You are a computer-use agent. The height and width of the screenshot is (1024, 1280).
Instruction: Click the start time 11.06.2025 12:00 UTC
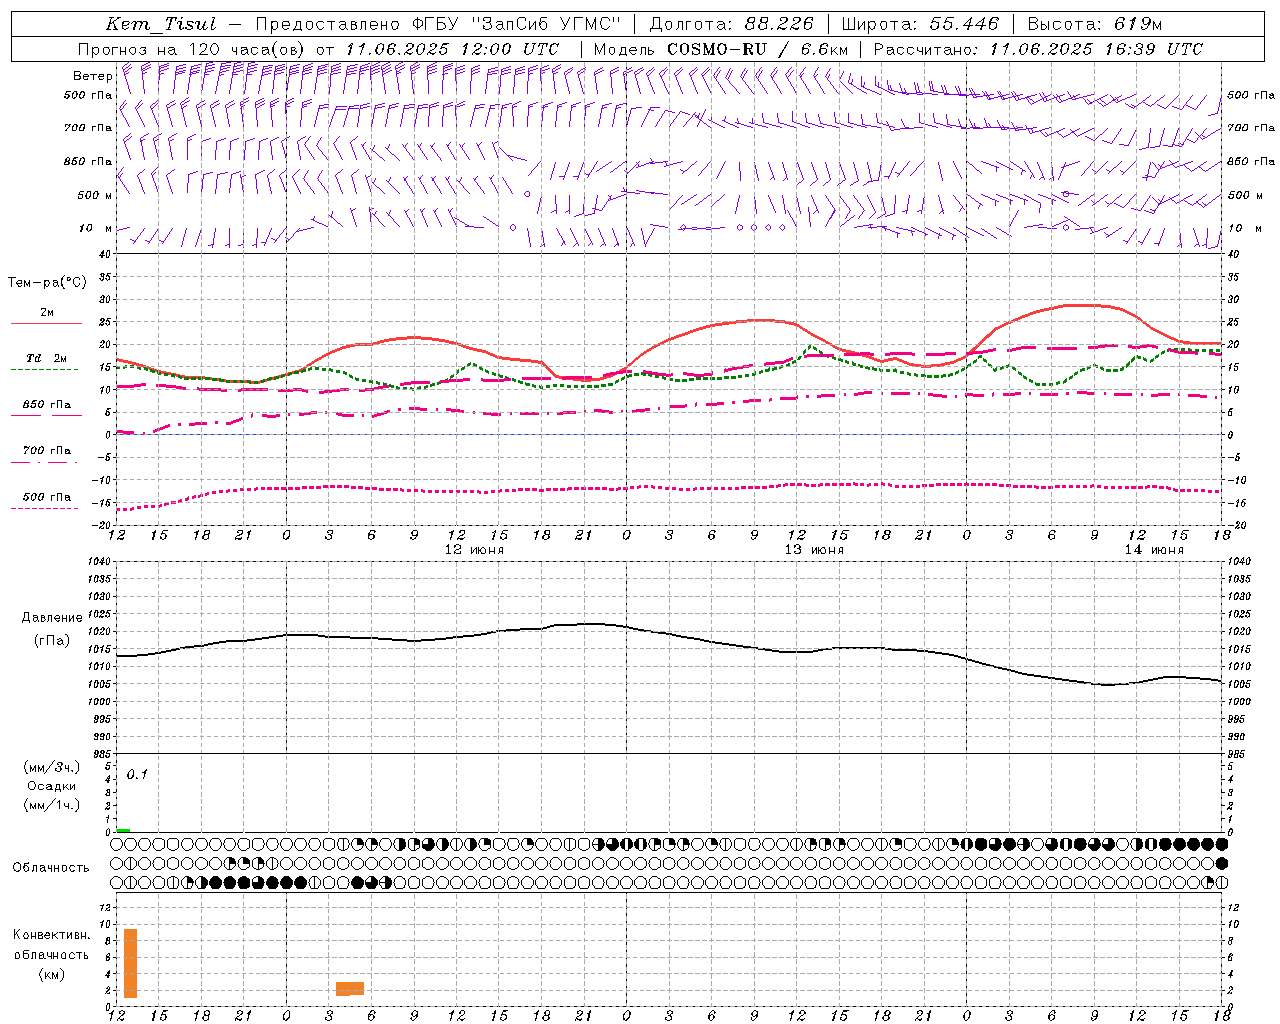[452, 49]
